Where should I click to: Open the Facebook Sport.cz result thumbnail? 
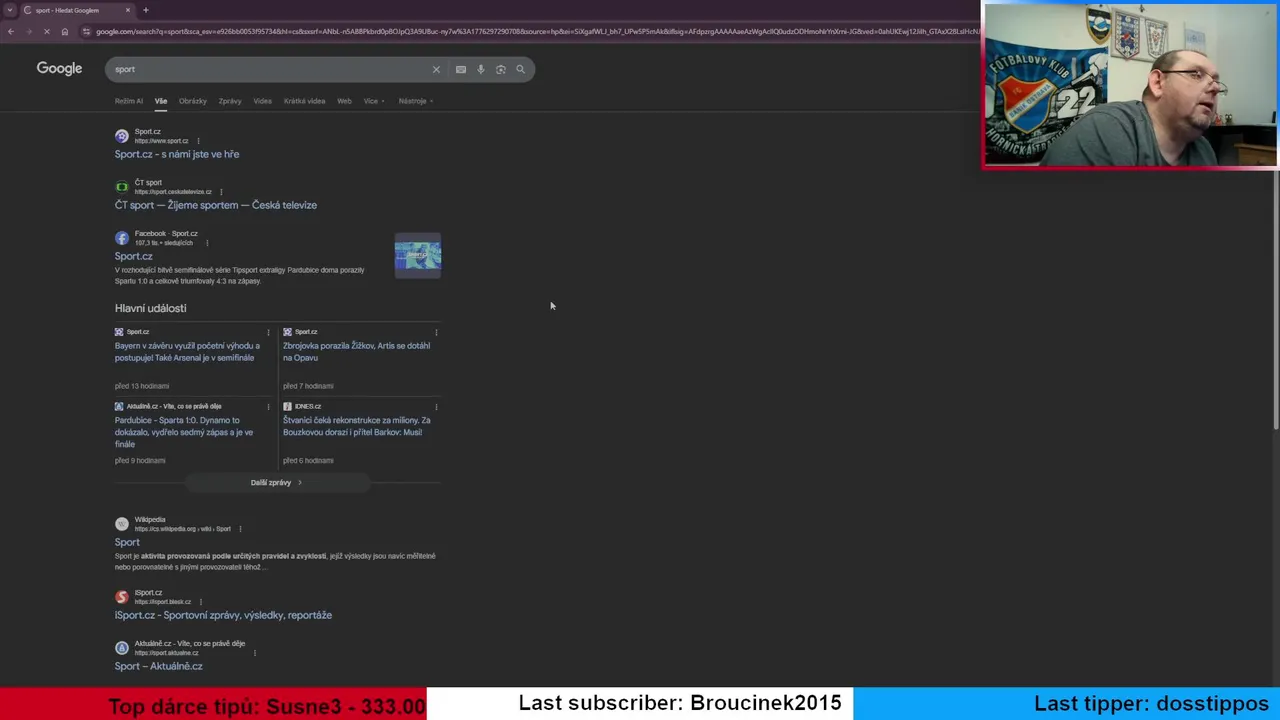pyautogui.click(x=418, y=256)
